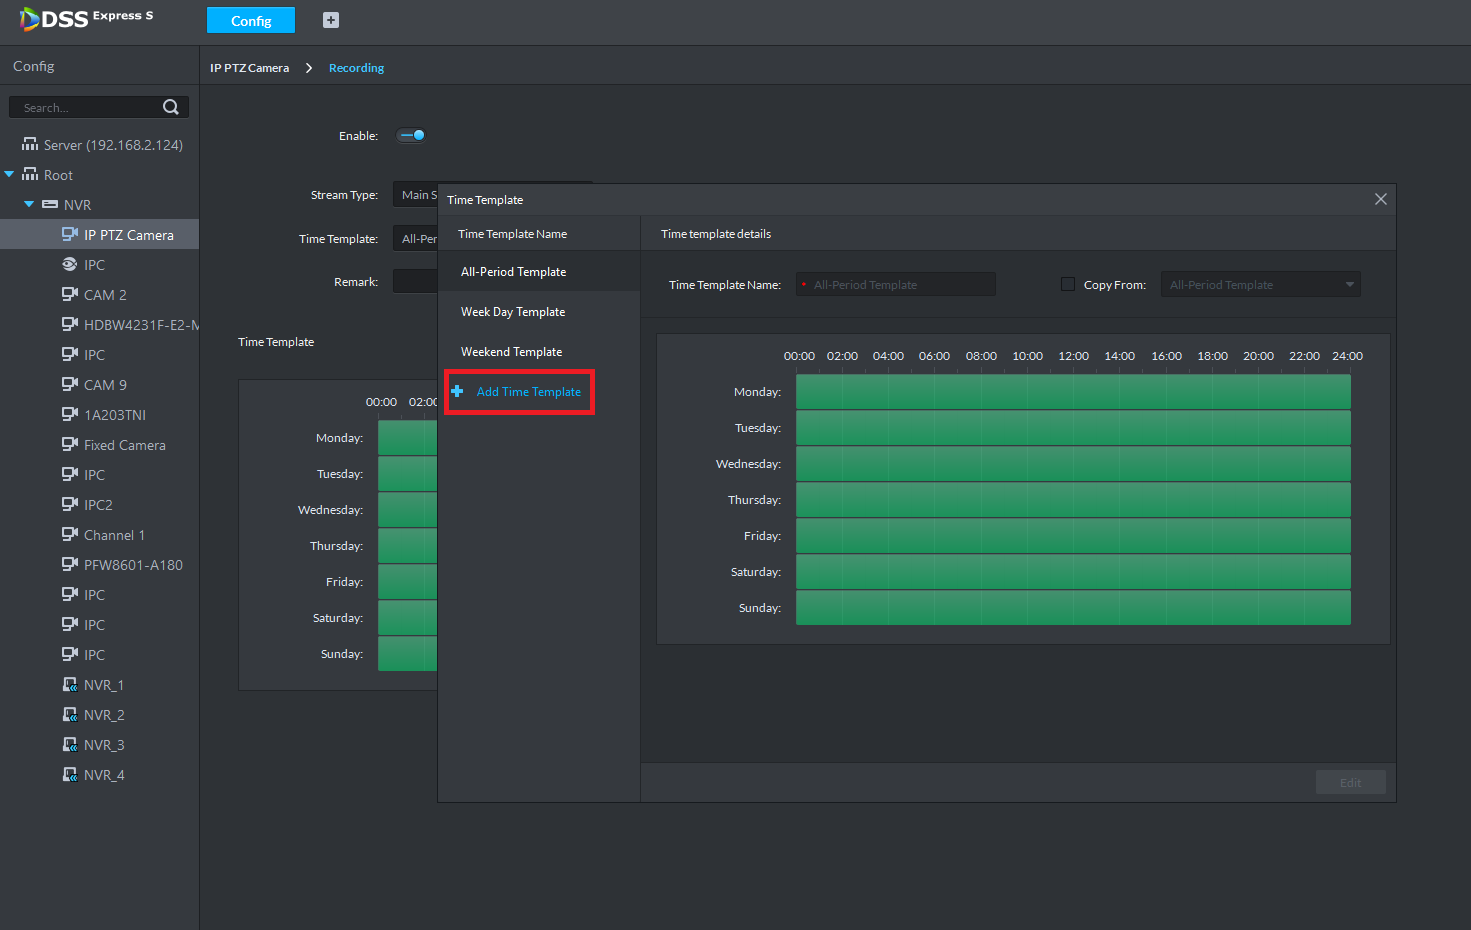The image size is (1471, 930).
Task: Click the CAM 2 camera icon
Action: click(70, 294)
